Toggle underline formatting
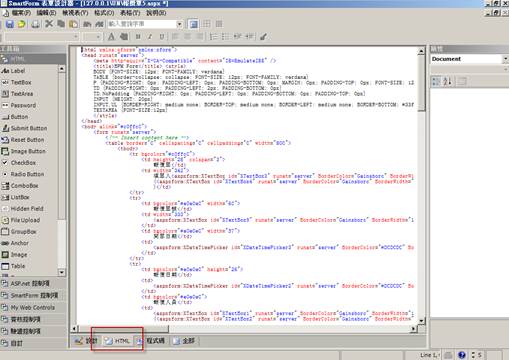 [162, 37]
